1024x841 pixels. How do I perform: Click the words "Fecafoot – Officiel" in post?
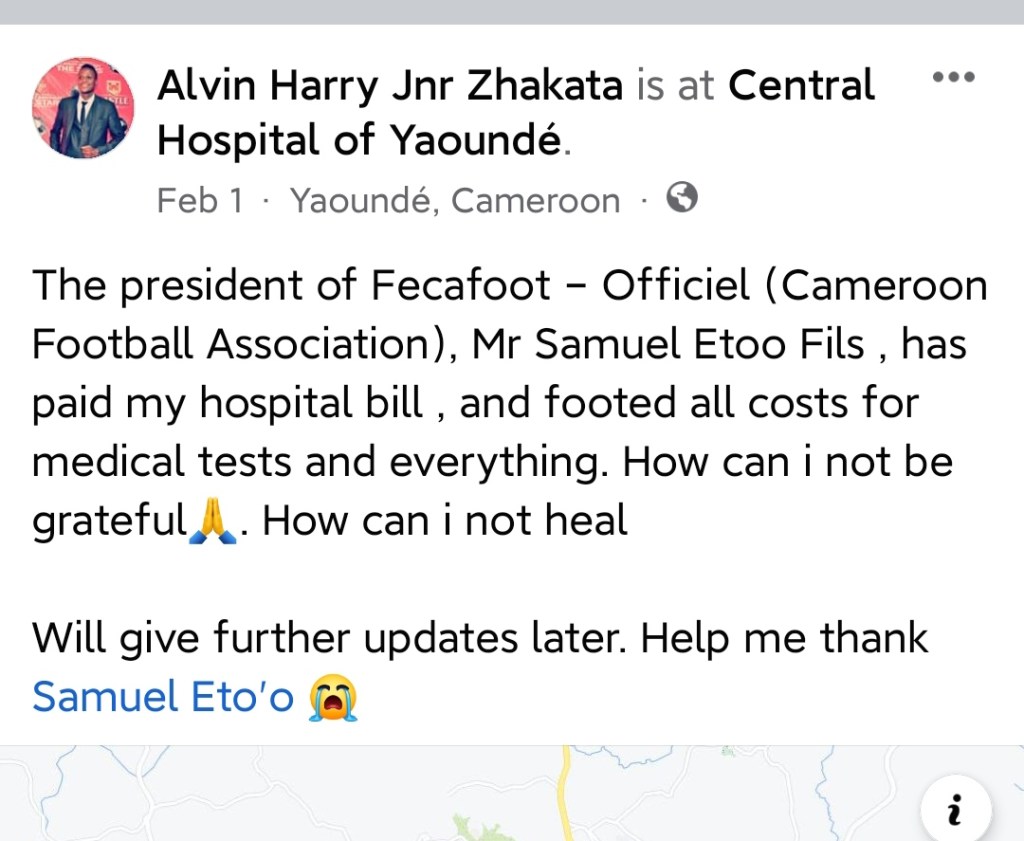(x=560, y=286)
